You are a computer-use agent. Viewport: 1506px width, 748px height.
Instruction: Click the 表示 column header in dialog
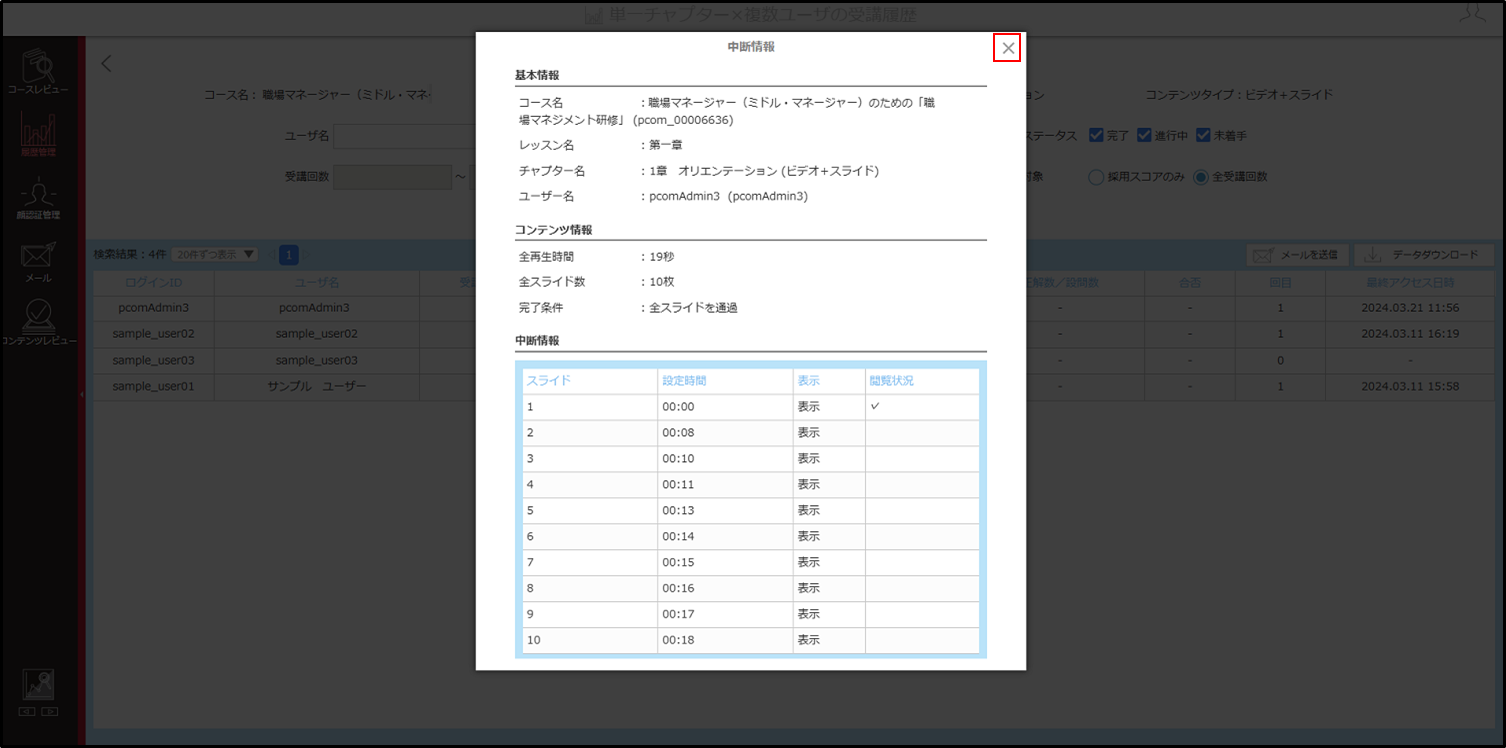(x=829, y=381)
